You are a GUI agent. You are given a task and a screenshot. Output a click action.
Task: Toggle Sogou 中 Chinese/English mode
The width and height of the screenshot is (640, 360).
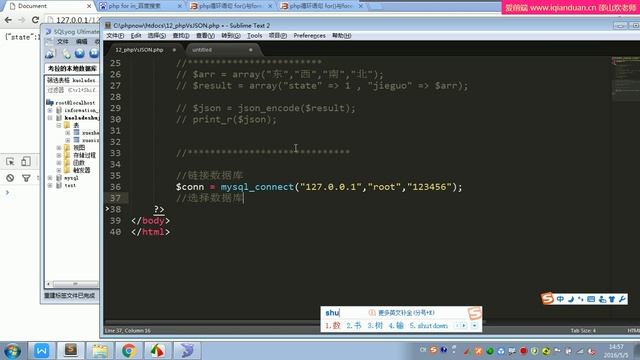click(560, 299)
